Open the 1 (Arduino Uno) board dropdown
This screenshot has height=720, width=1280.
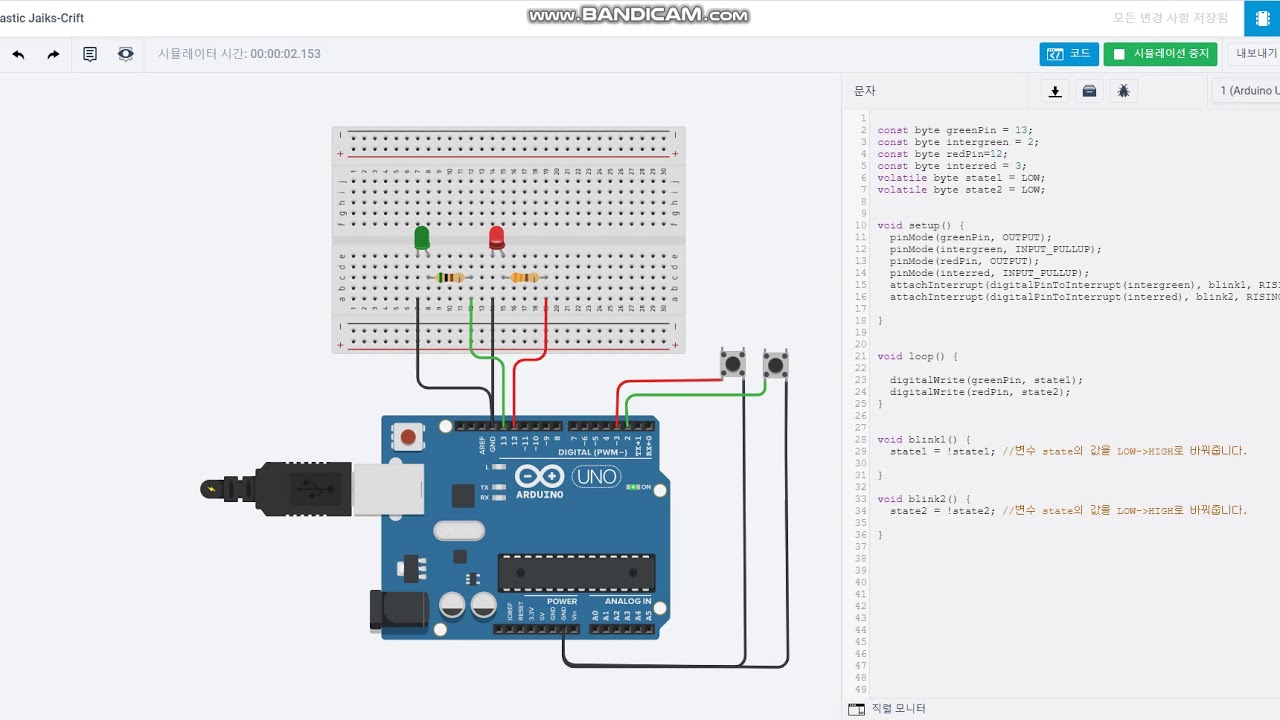click(x=1246, y=91)
